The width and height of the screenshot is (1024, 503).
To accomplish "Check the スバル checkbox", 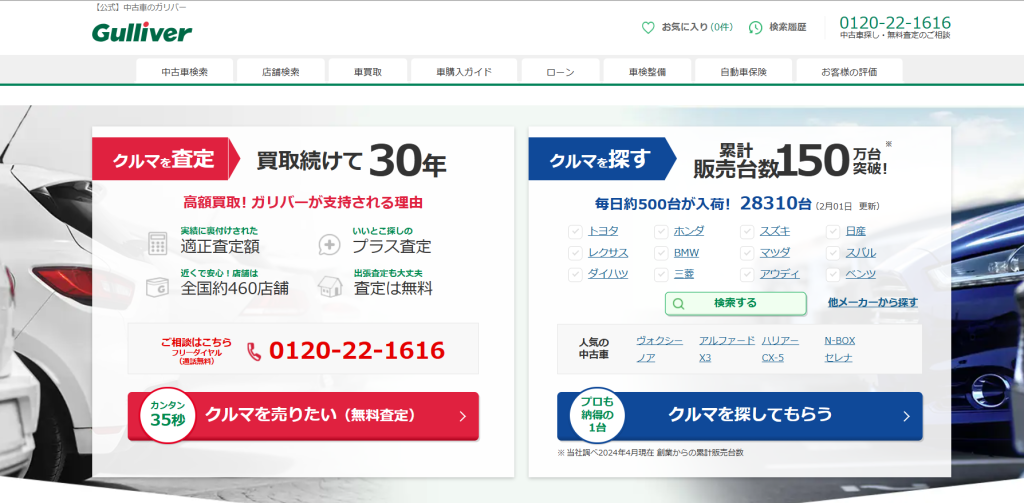I will tap(833, 253).
